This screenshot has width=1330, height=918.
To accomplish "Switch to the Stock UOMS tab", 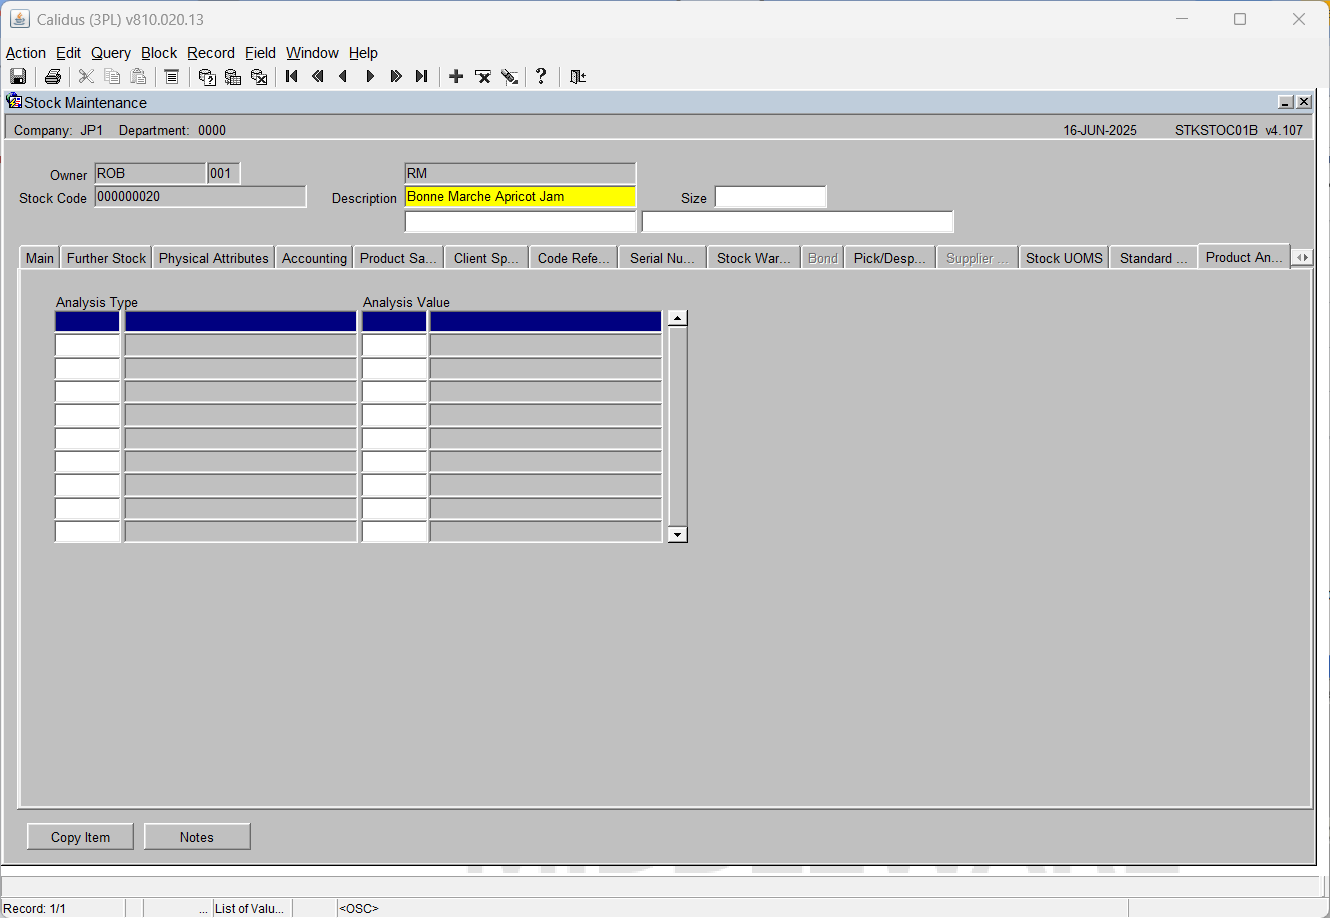I will coord(1064,258).
